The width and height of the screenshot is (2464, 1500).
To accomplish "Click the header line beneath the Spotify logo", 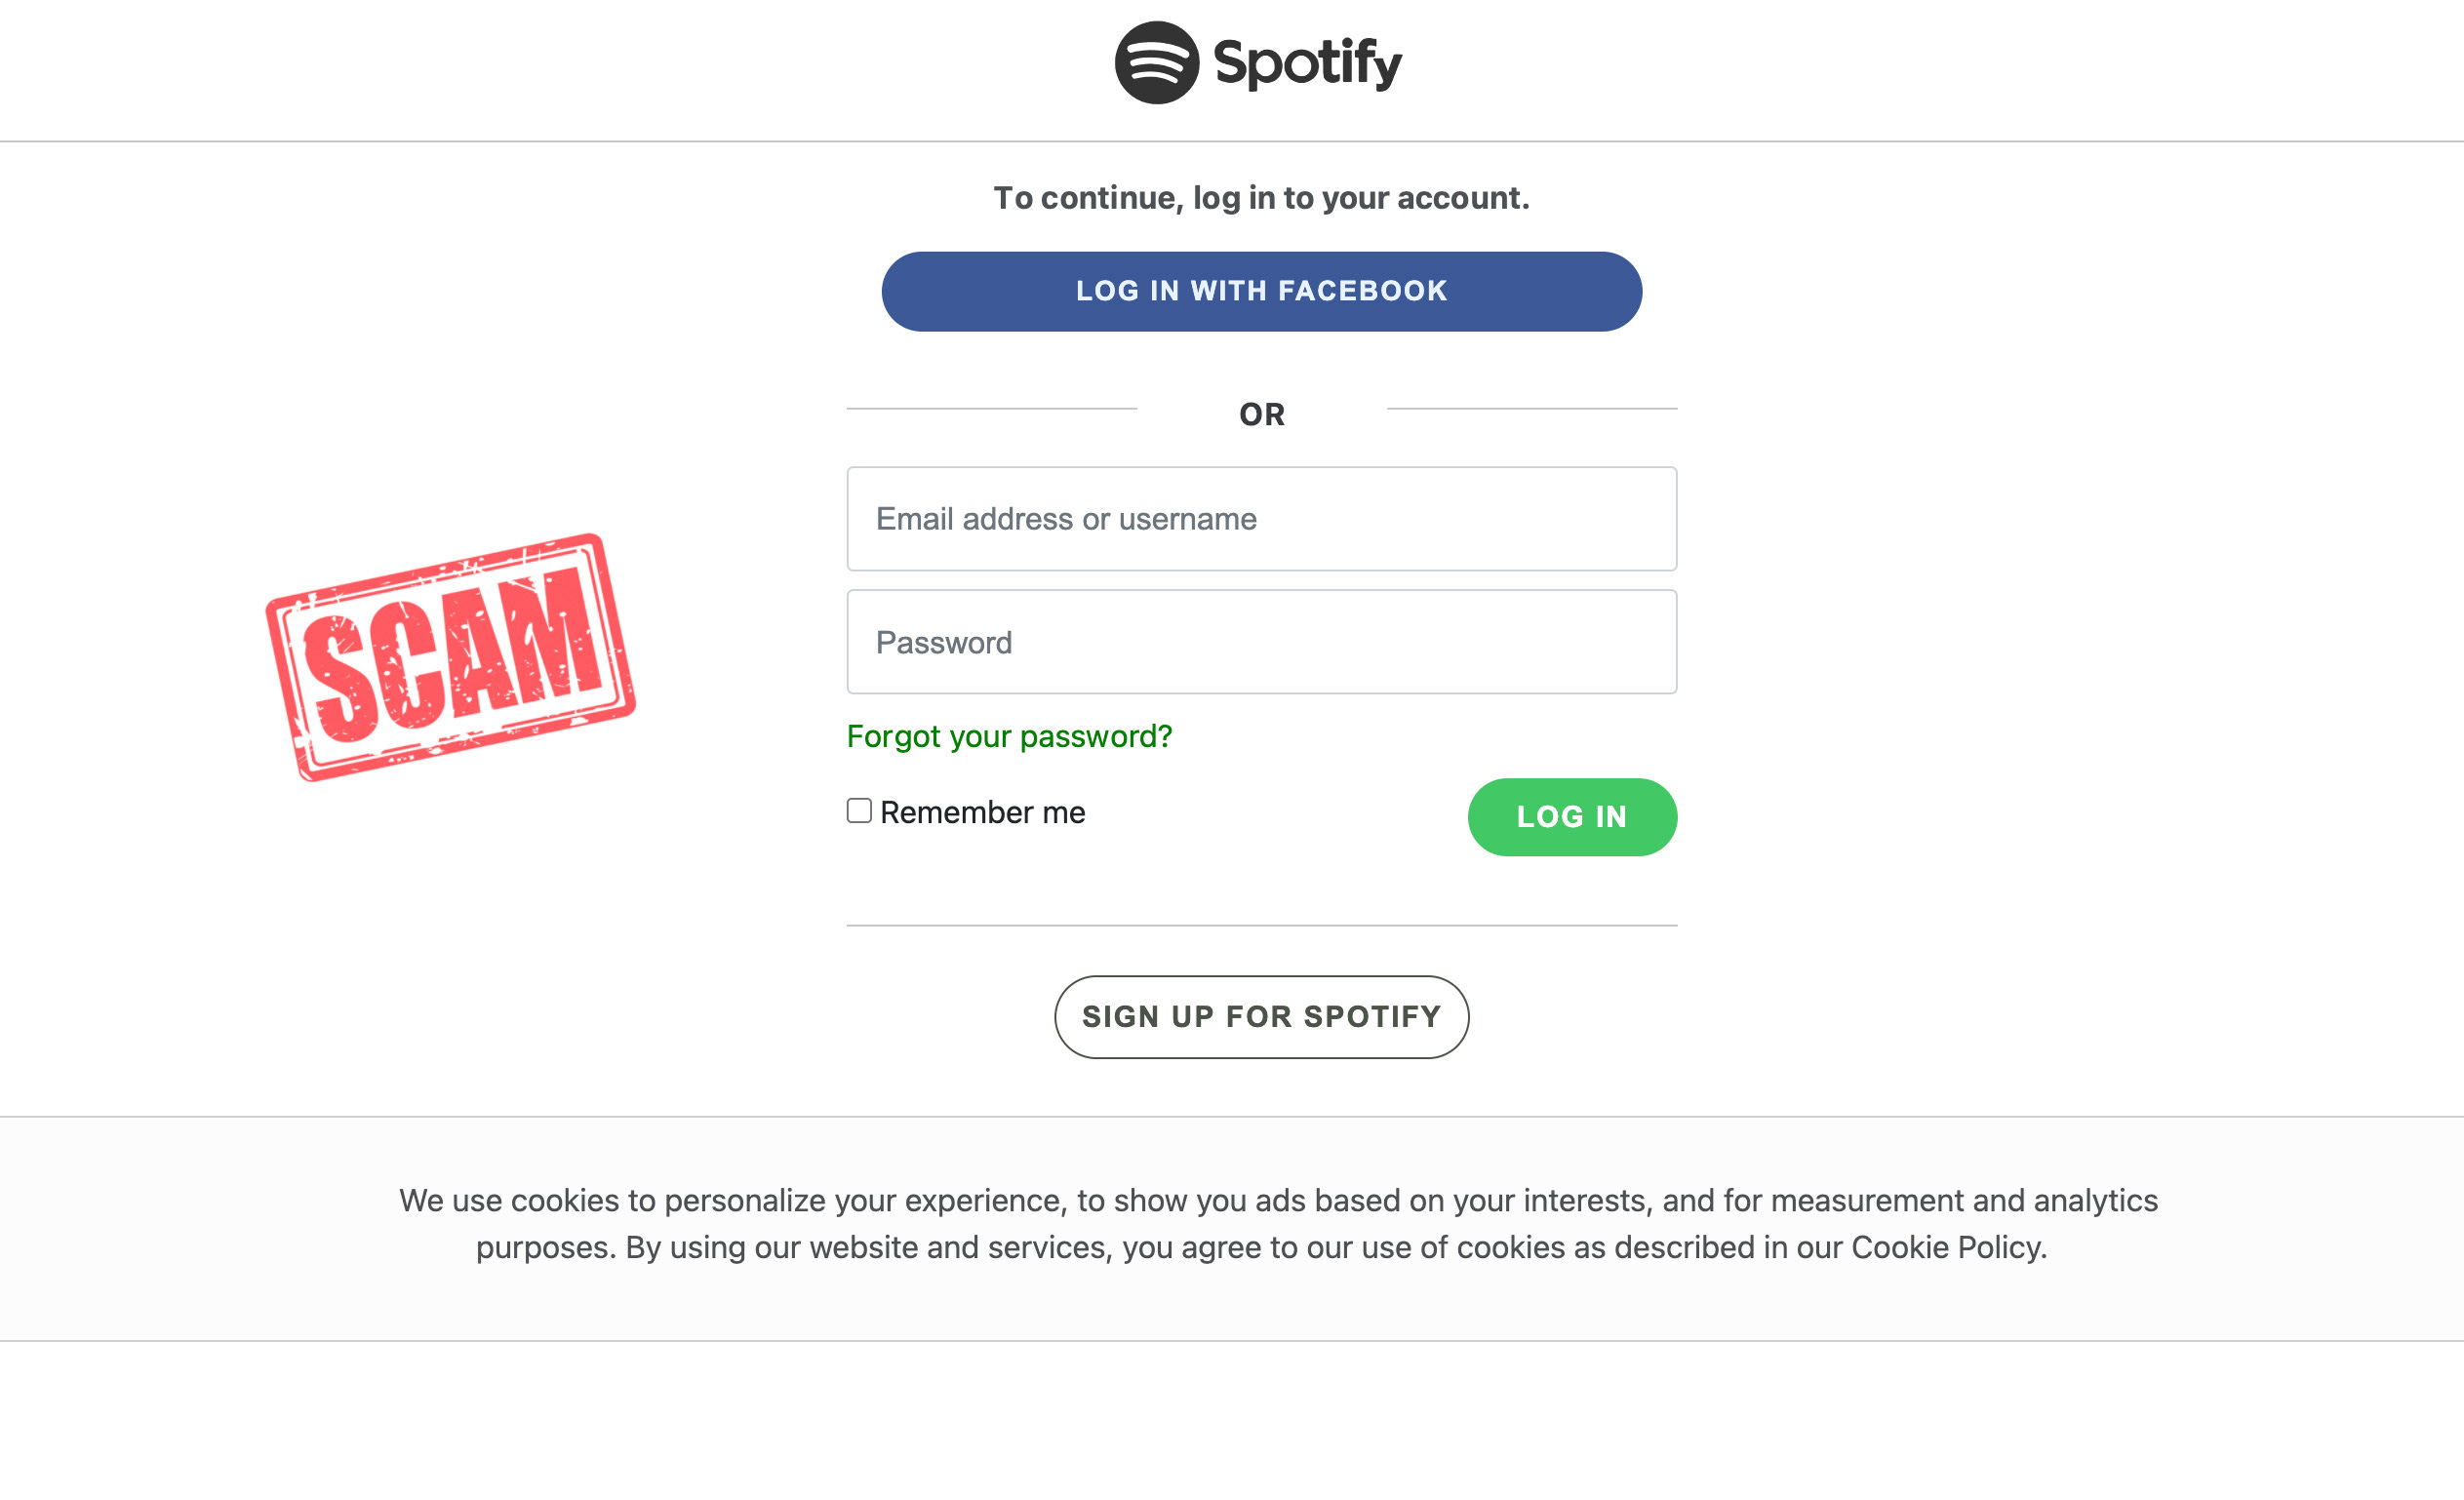I will 1232,141.
